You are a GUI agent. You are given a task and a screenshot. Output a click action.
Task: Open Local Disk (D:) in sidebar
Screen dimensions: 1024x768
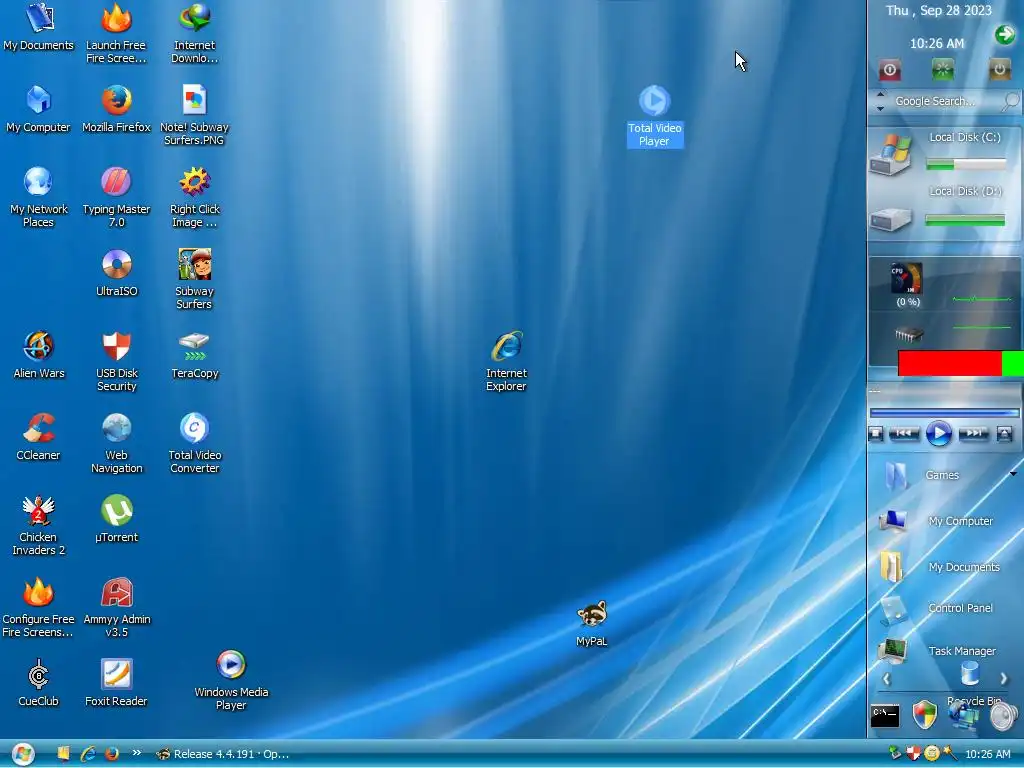944,211
